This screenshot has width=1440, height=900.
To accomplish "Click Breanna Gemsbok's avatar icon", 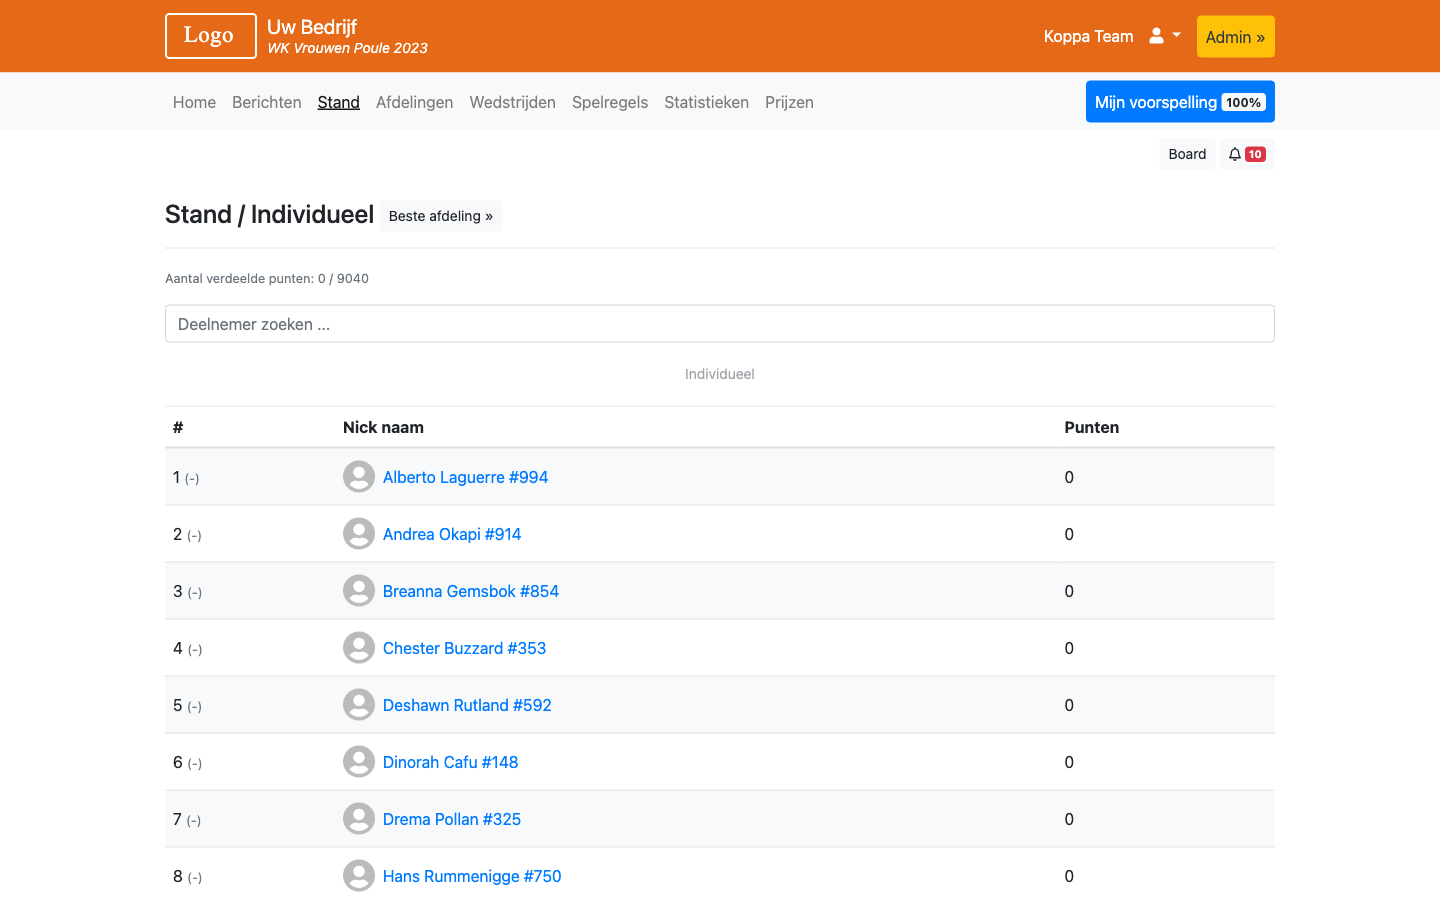I will (x=359, y=591).
